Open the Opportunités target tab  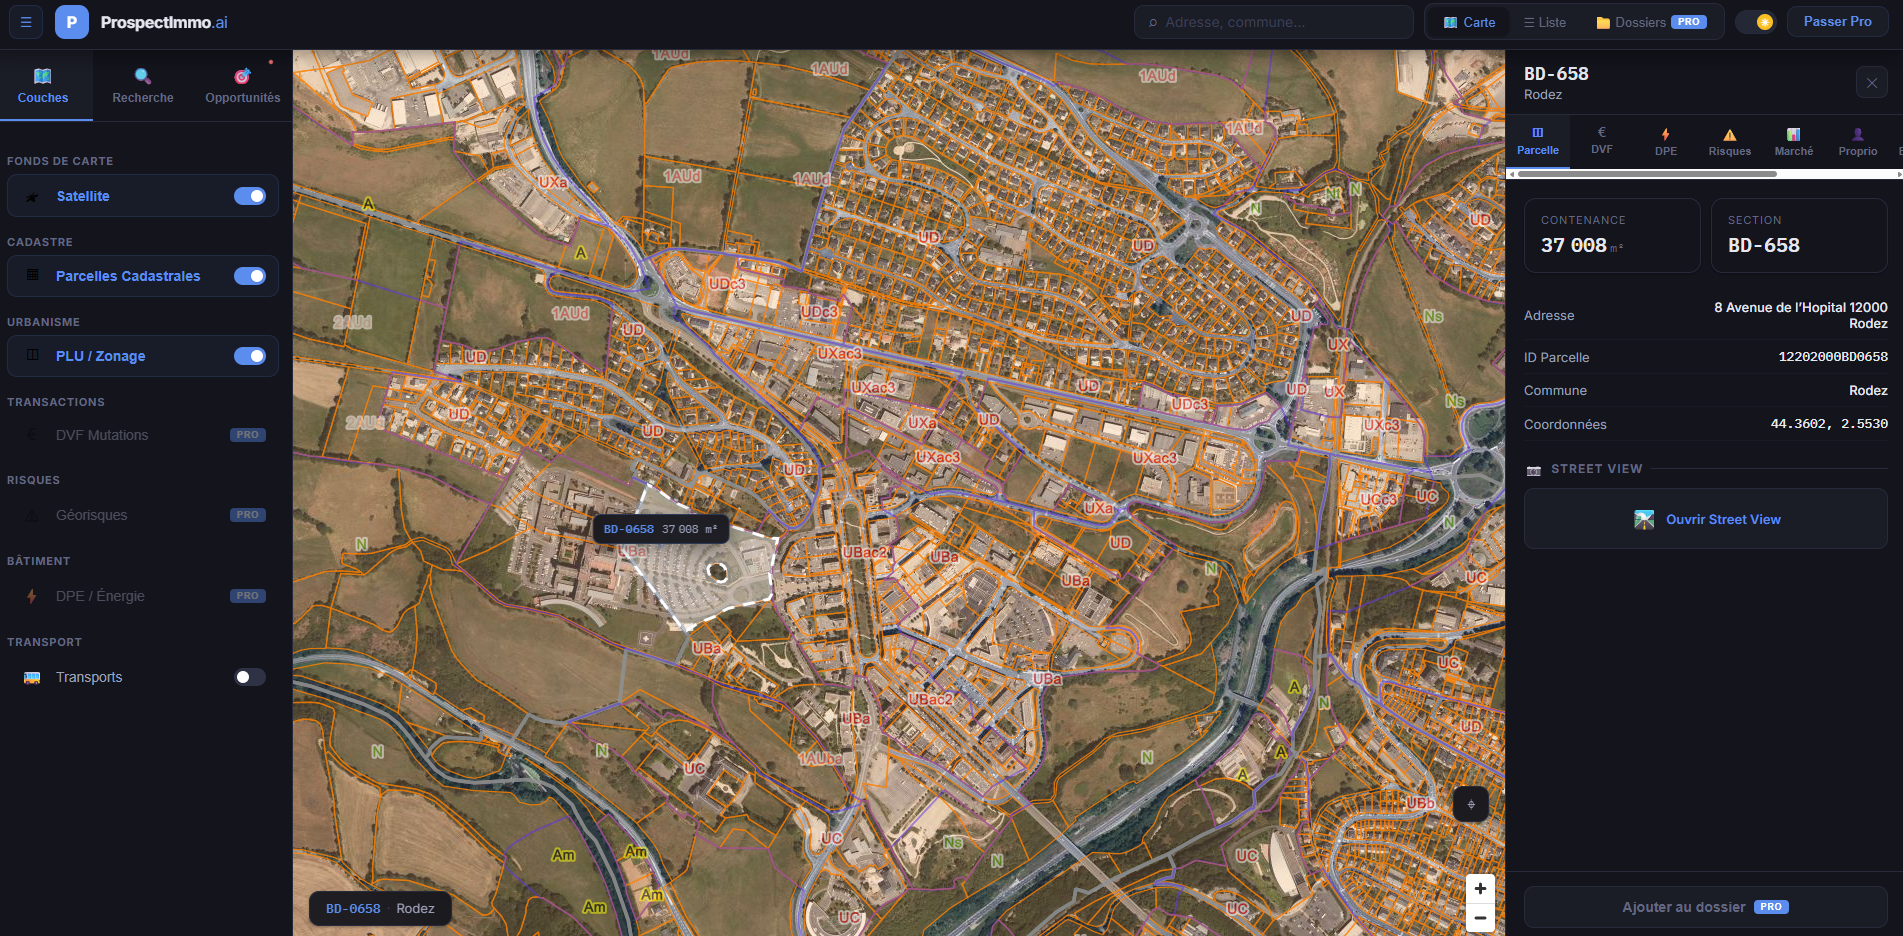click(242, 86)
